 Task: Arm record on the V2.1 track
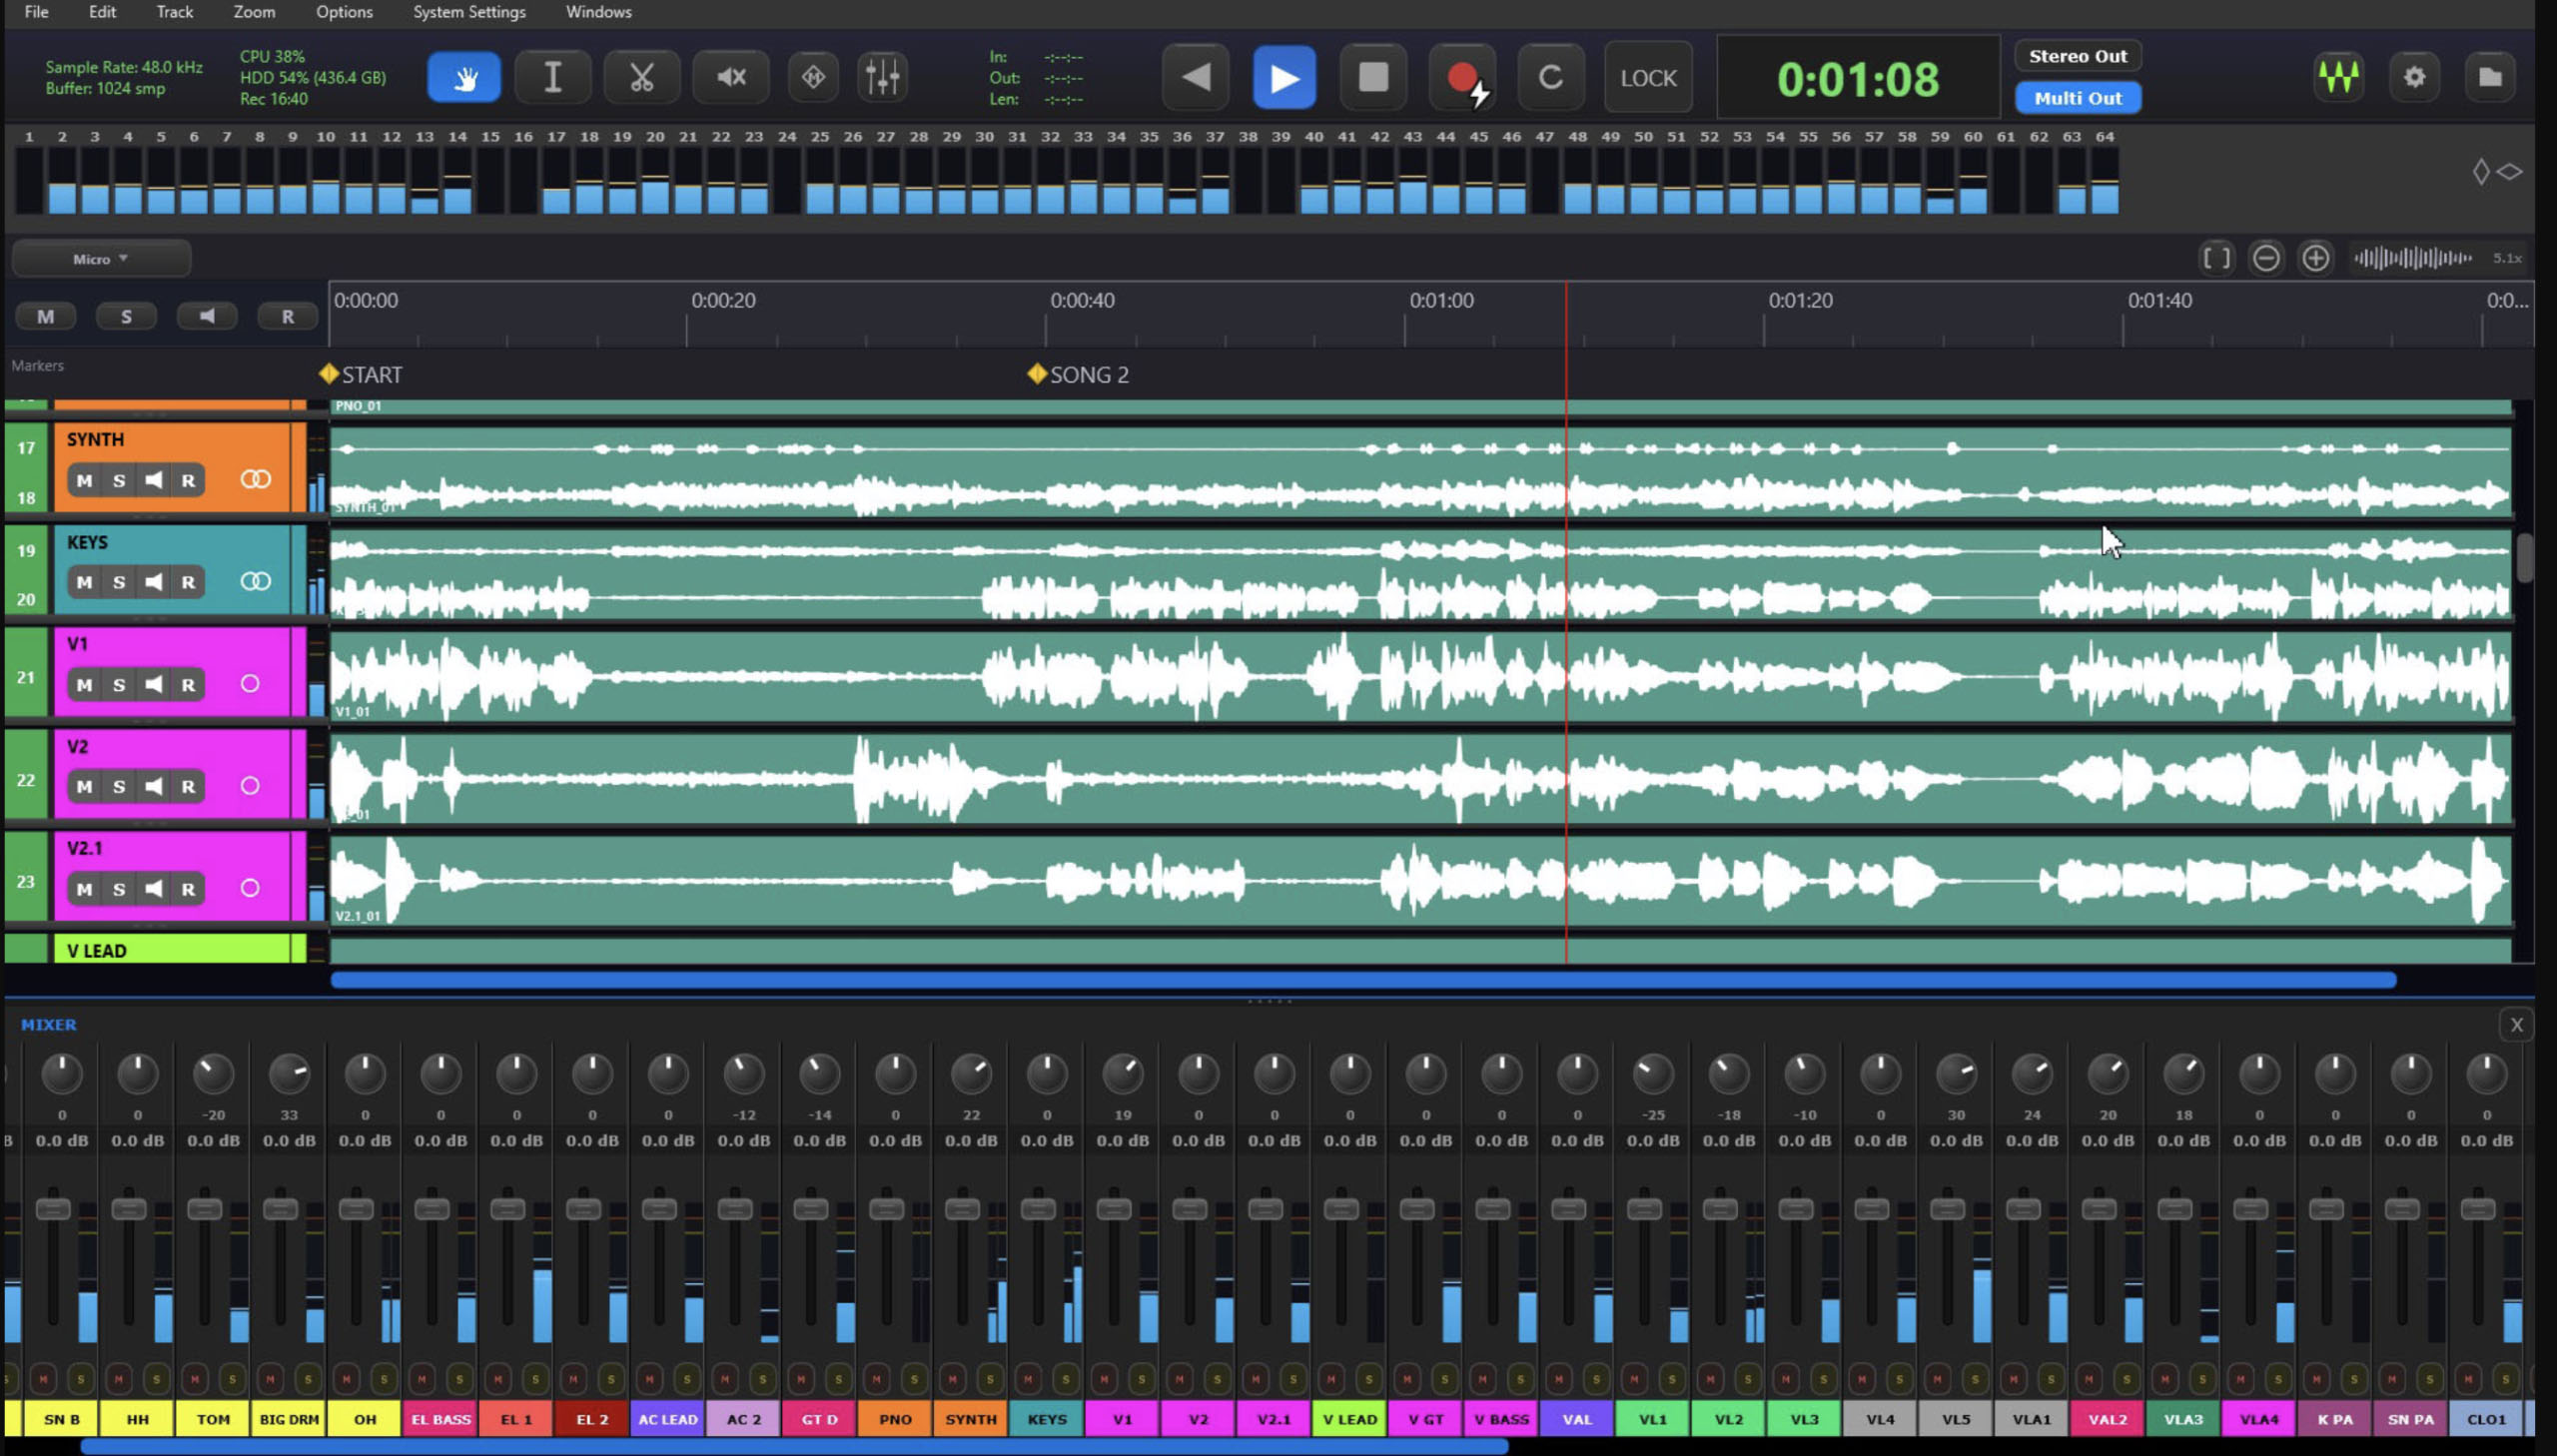[x=188, y=889]
